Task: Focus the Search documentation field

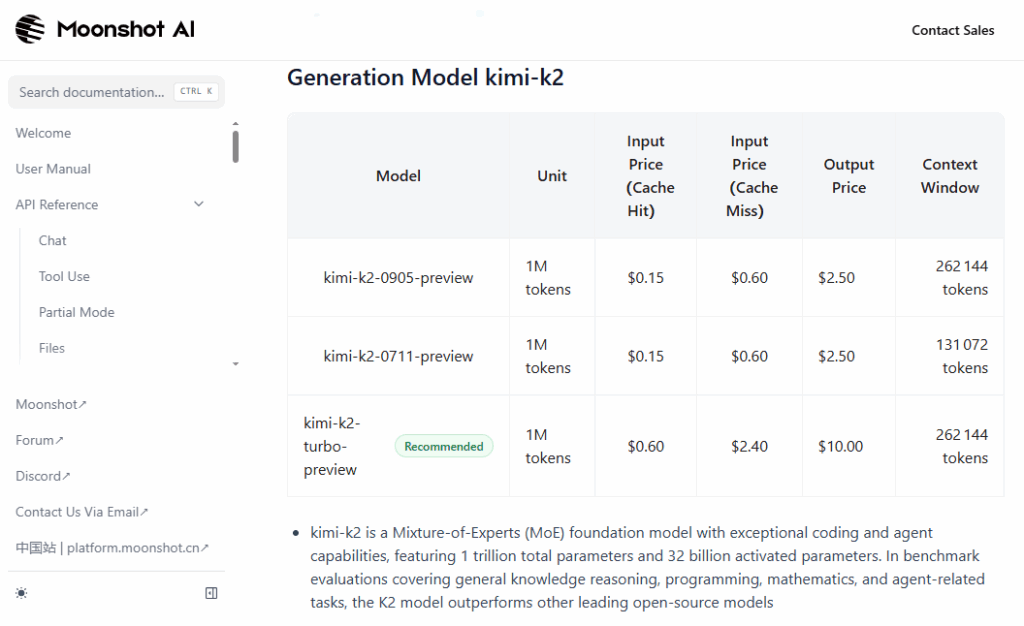Action: point(91,92)
